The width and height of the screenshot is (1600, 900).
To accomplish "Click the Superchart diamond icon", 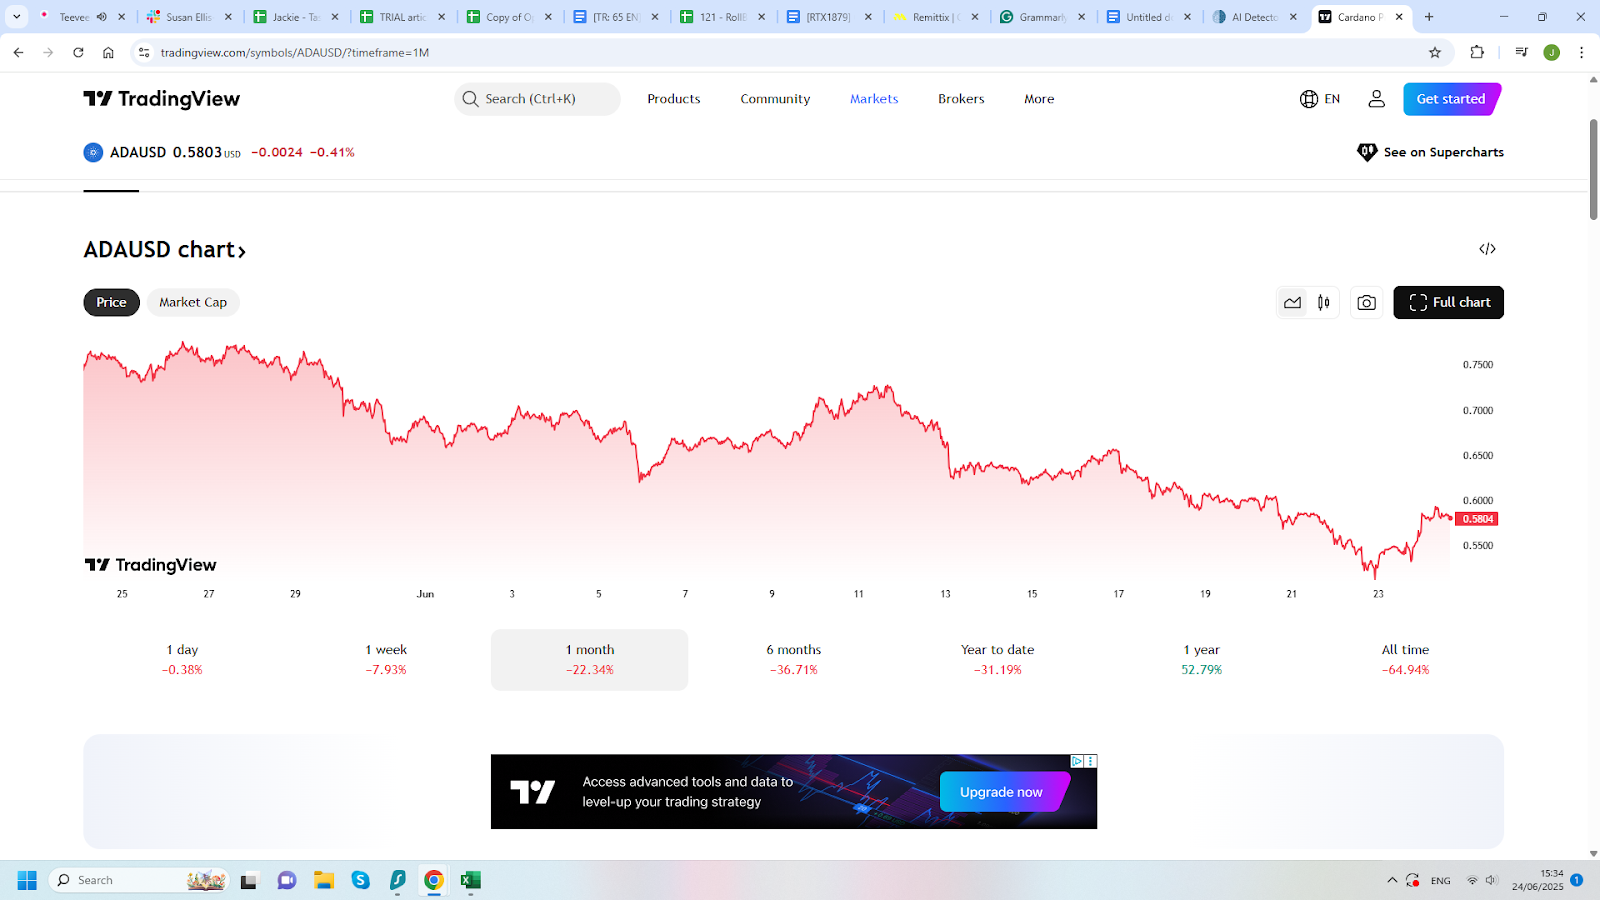I will pos(1367,152).
